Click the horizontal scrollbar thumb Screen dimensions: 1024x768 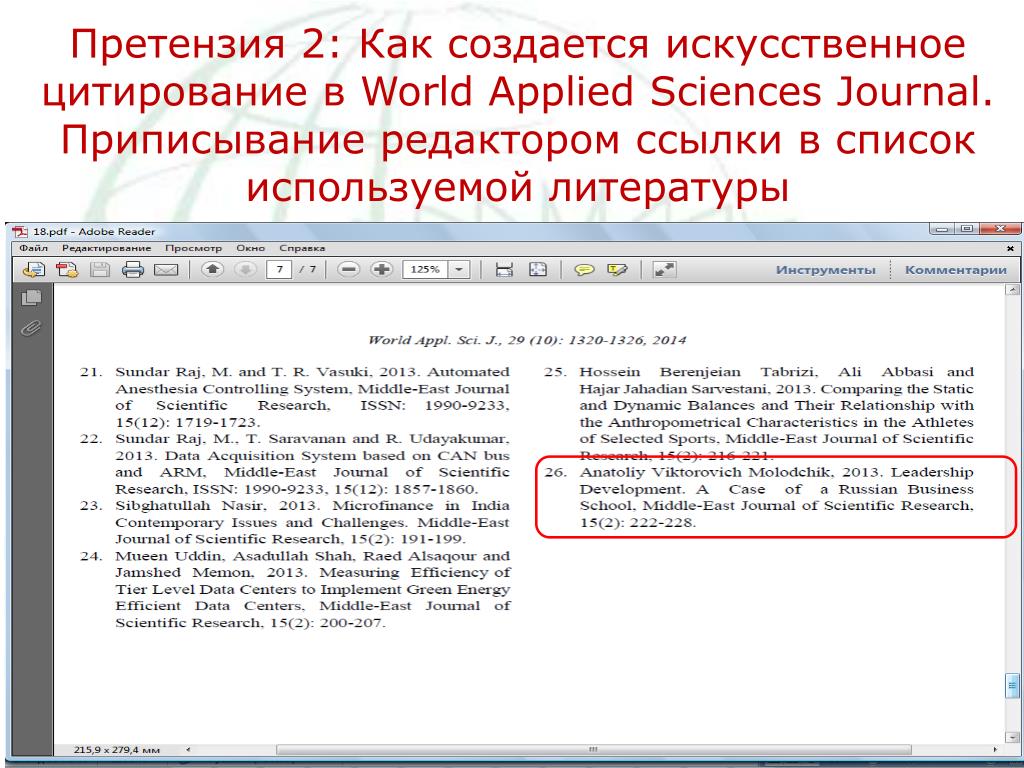[x=594, y=749]
